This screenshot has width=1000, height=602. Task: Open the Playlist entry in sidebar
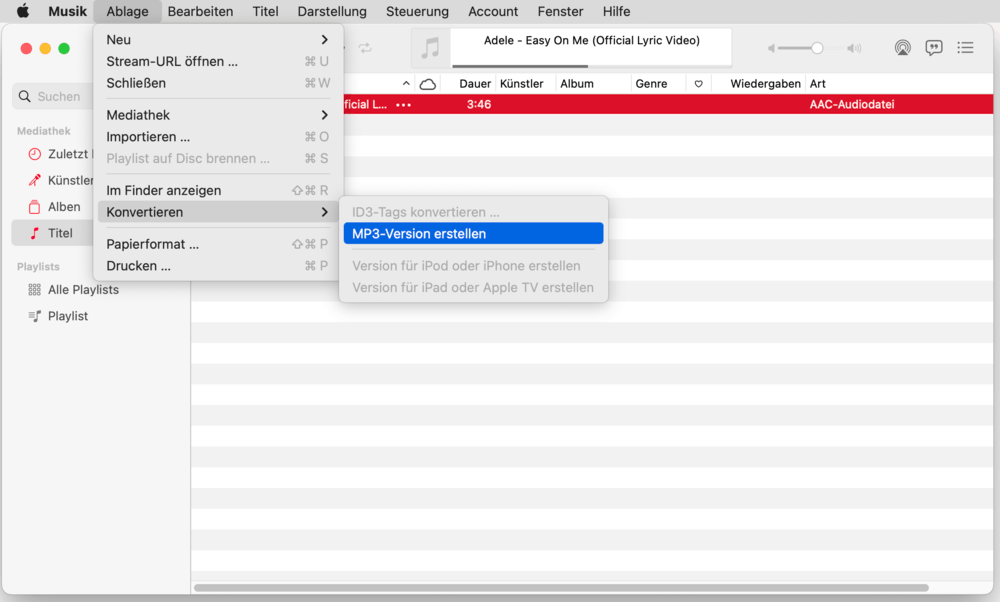68,316
